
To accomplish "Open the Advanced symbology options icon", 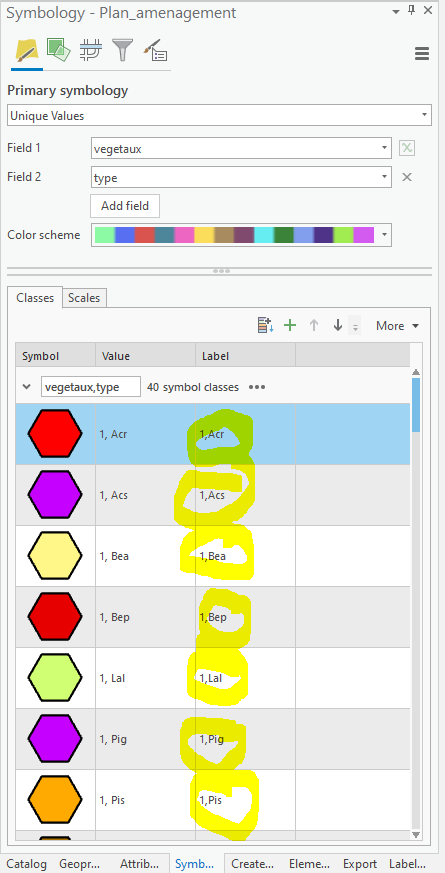I will [x=155, y=50].
